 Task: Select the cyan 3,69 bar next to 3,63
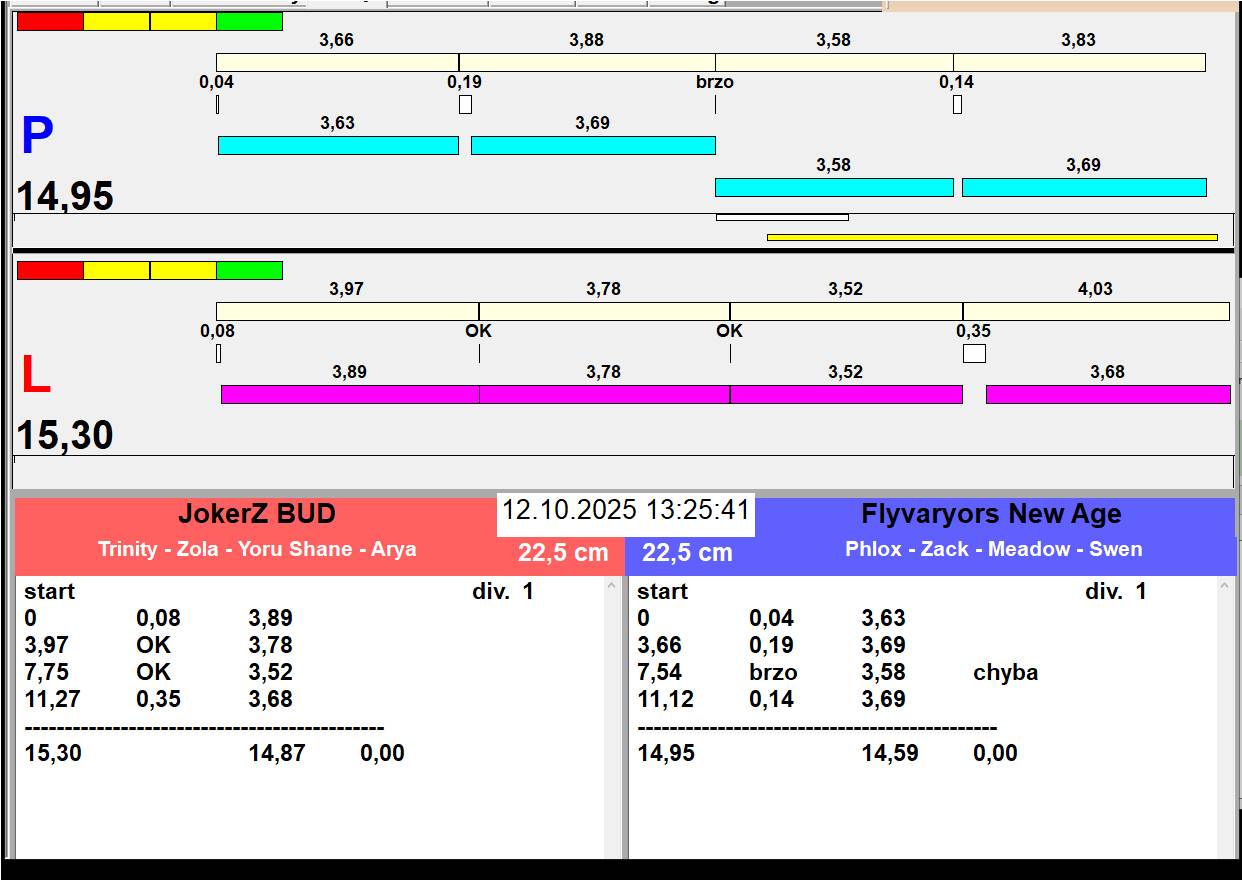593,145
